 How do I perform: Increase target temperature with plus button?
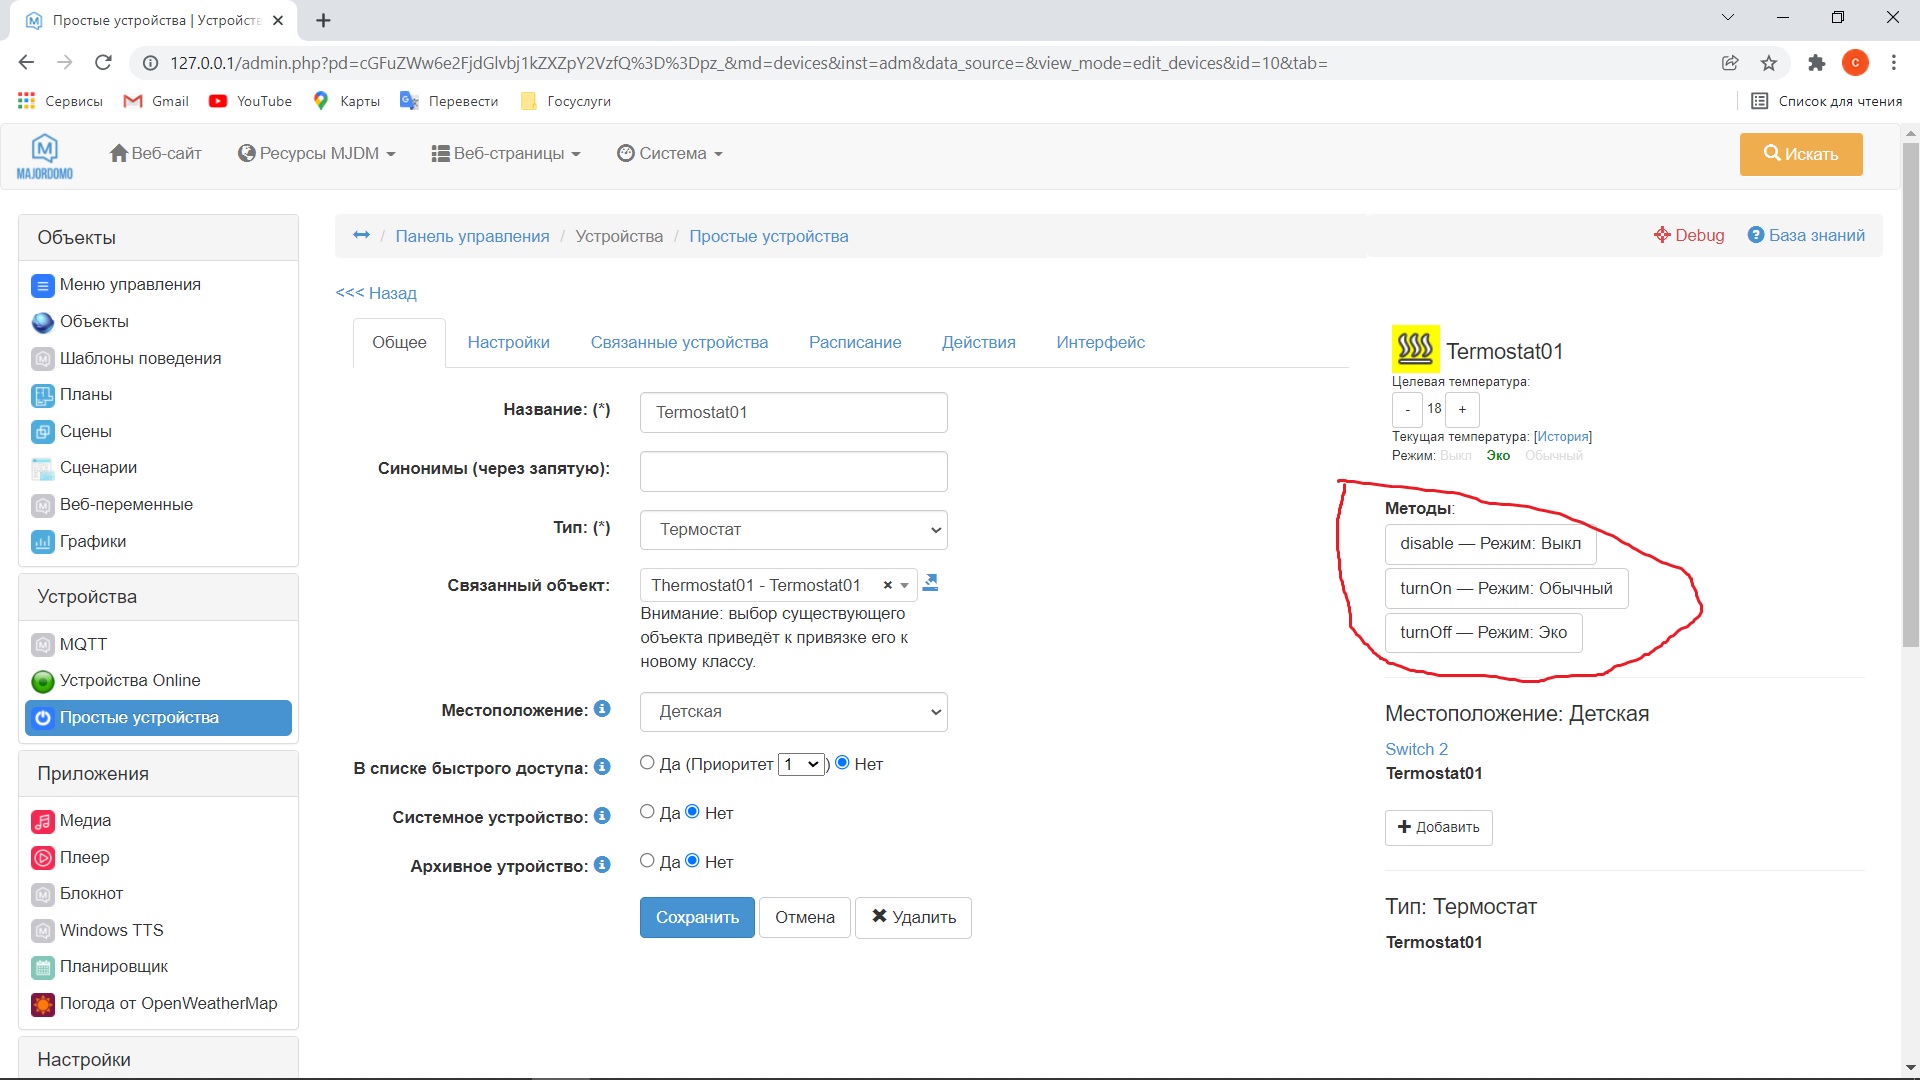pos(1461,409)
